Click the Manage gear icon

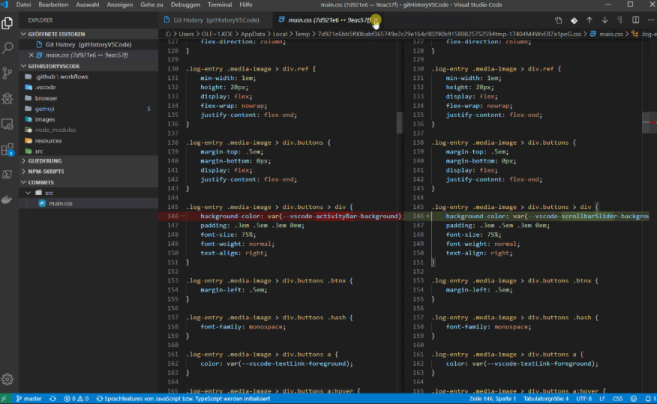point(9,379)
